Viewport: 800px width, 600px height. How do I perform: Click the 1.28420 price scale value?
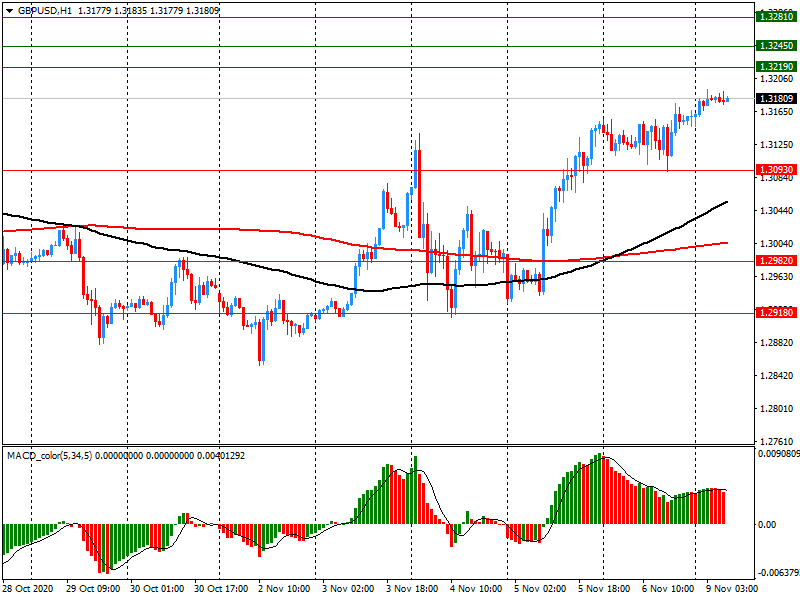(x=777, y=376)
